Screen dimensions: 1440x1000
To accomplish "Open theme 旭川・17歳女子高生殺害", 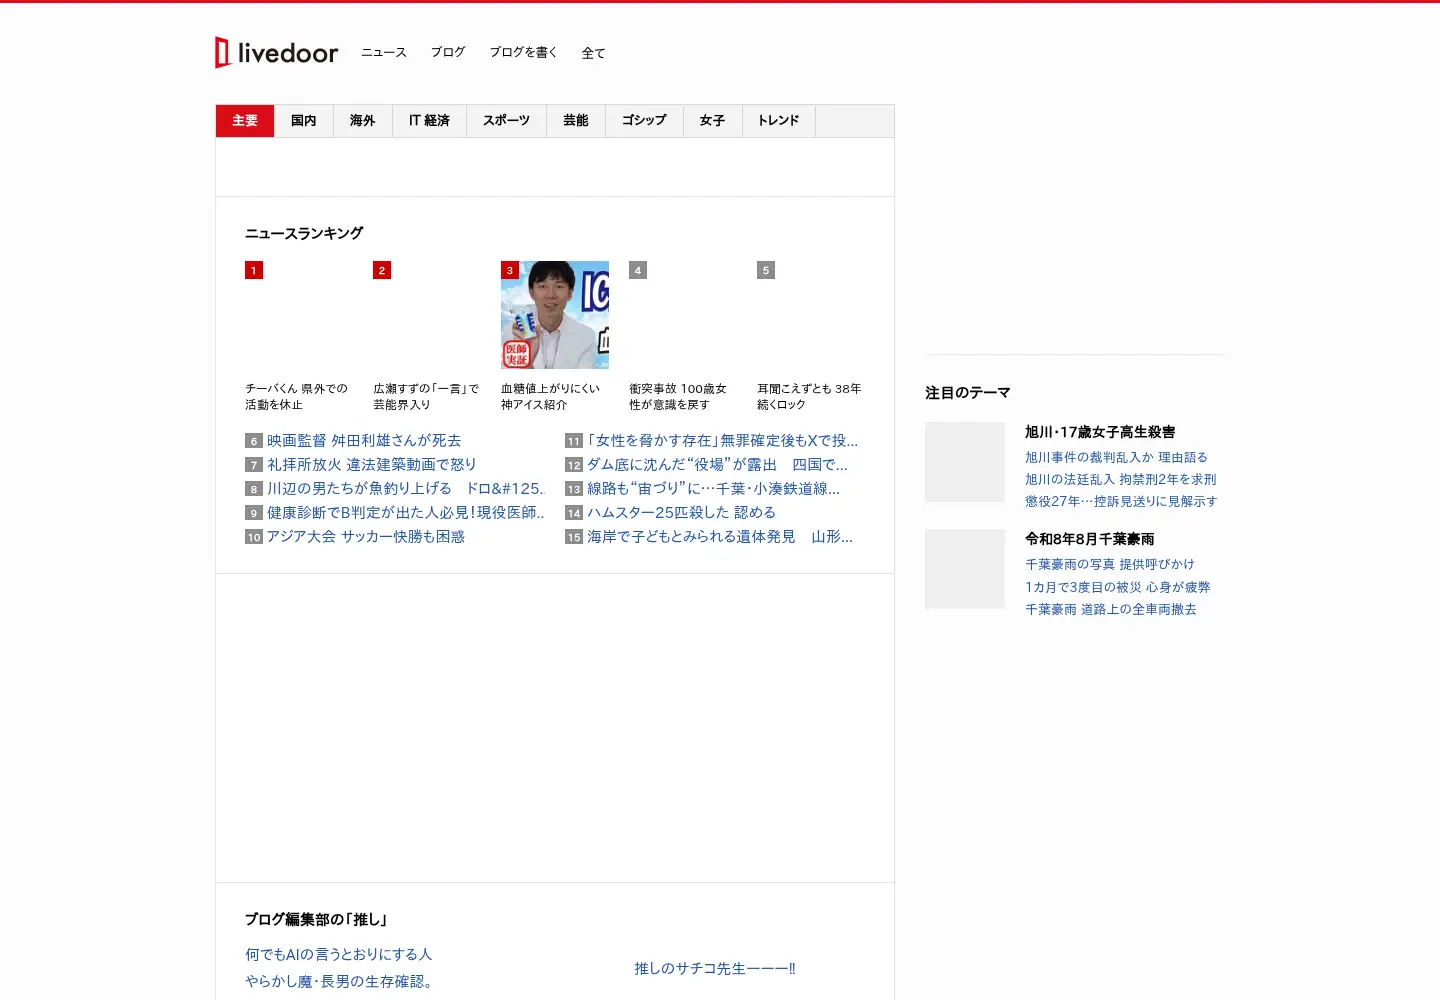I will pos(1100,432).
